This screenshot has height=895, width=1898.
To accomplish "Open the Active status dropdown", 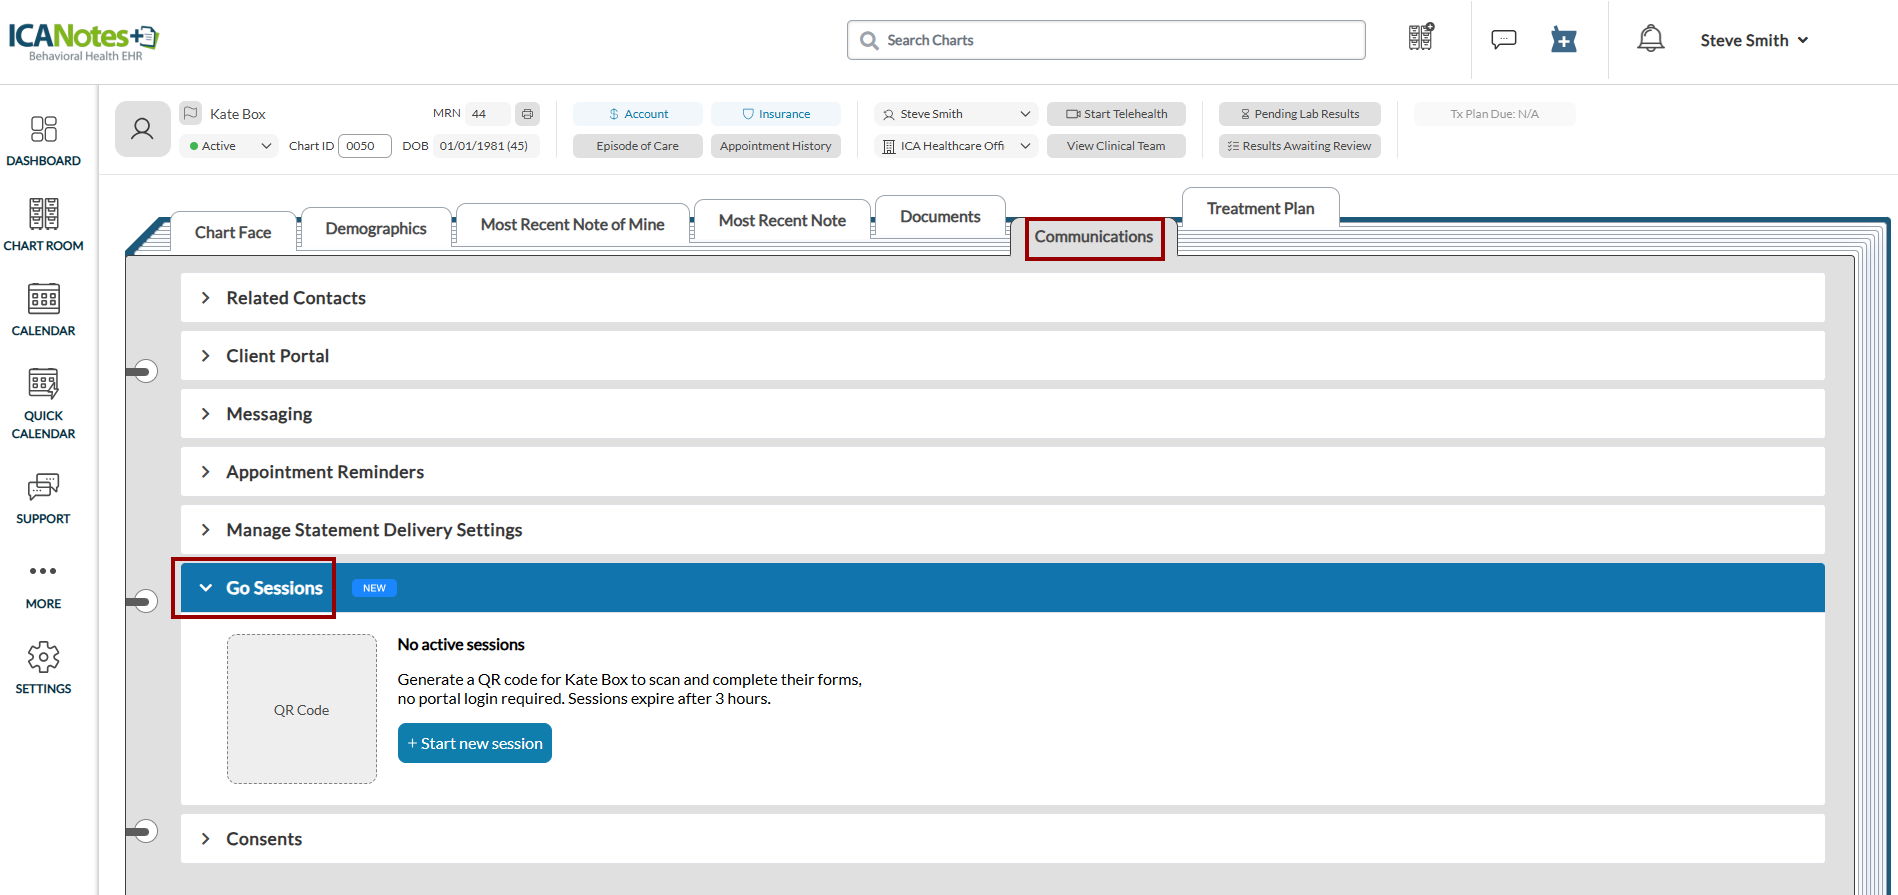I will [x=230, y=146].
